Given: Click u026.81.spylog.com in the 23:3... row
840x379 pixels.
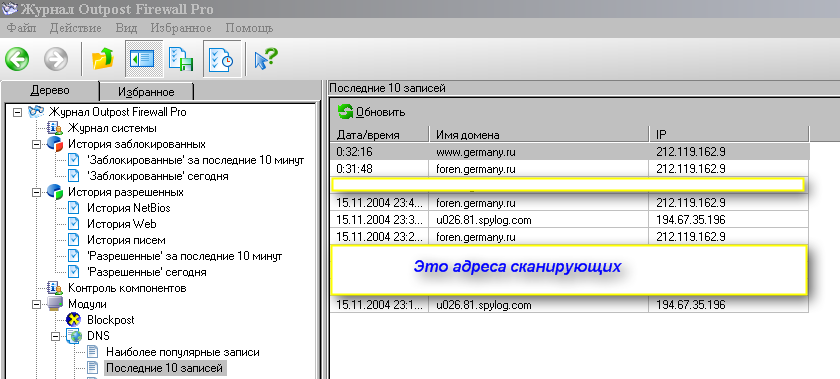Looking at the screenshot, I should coord(484,220).
